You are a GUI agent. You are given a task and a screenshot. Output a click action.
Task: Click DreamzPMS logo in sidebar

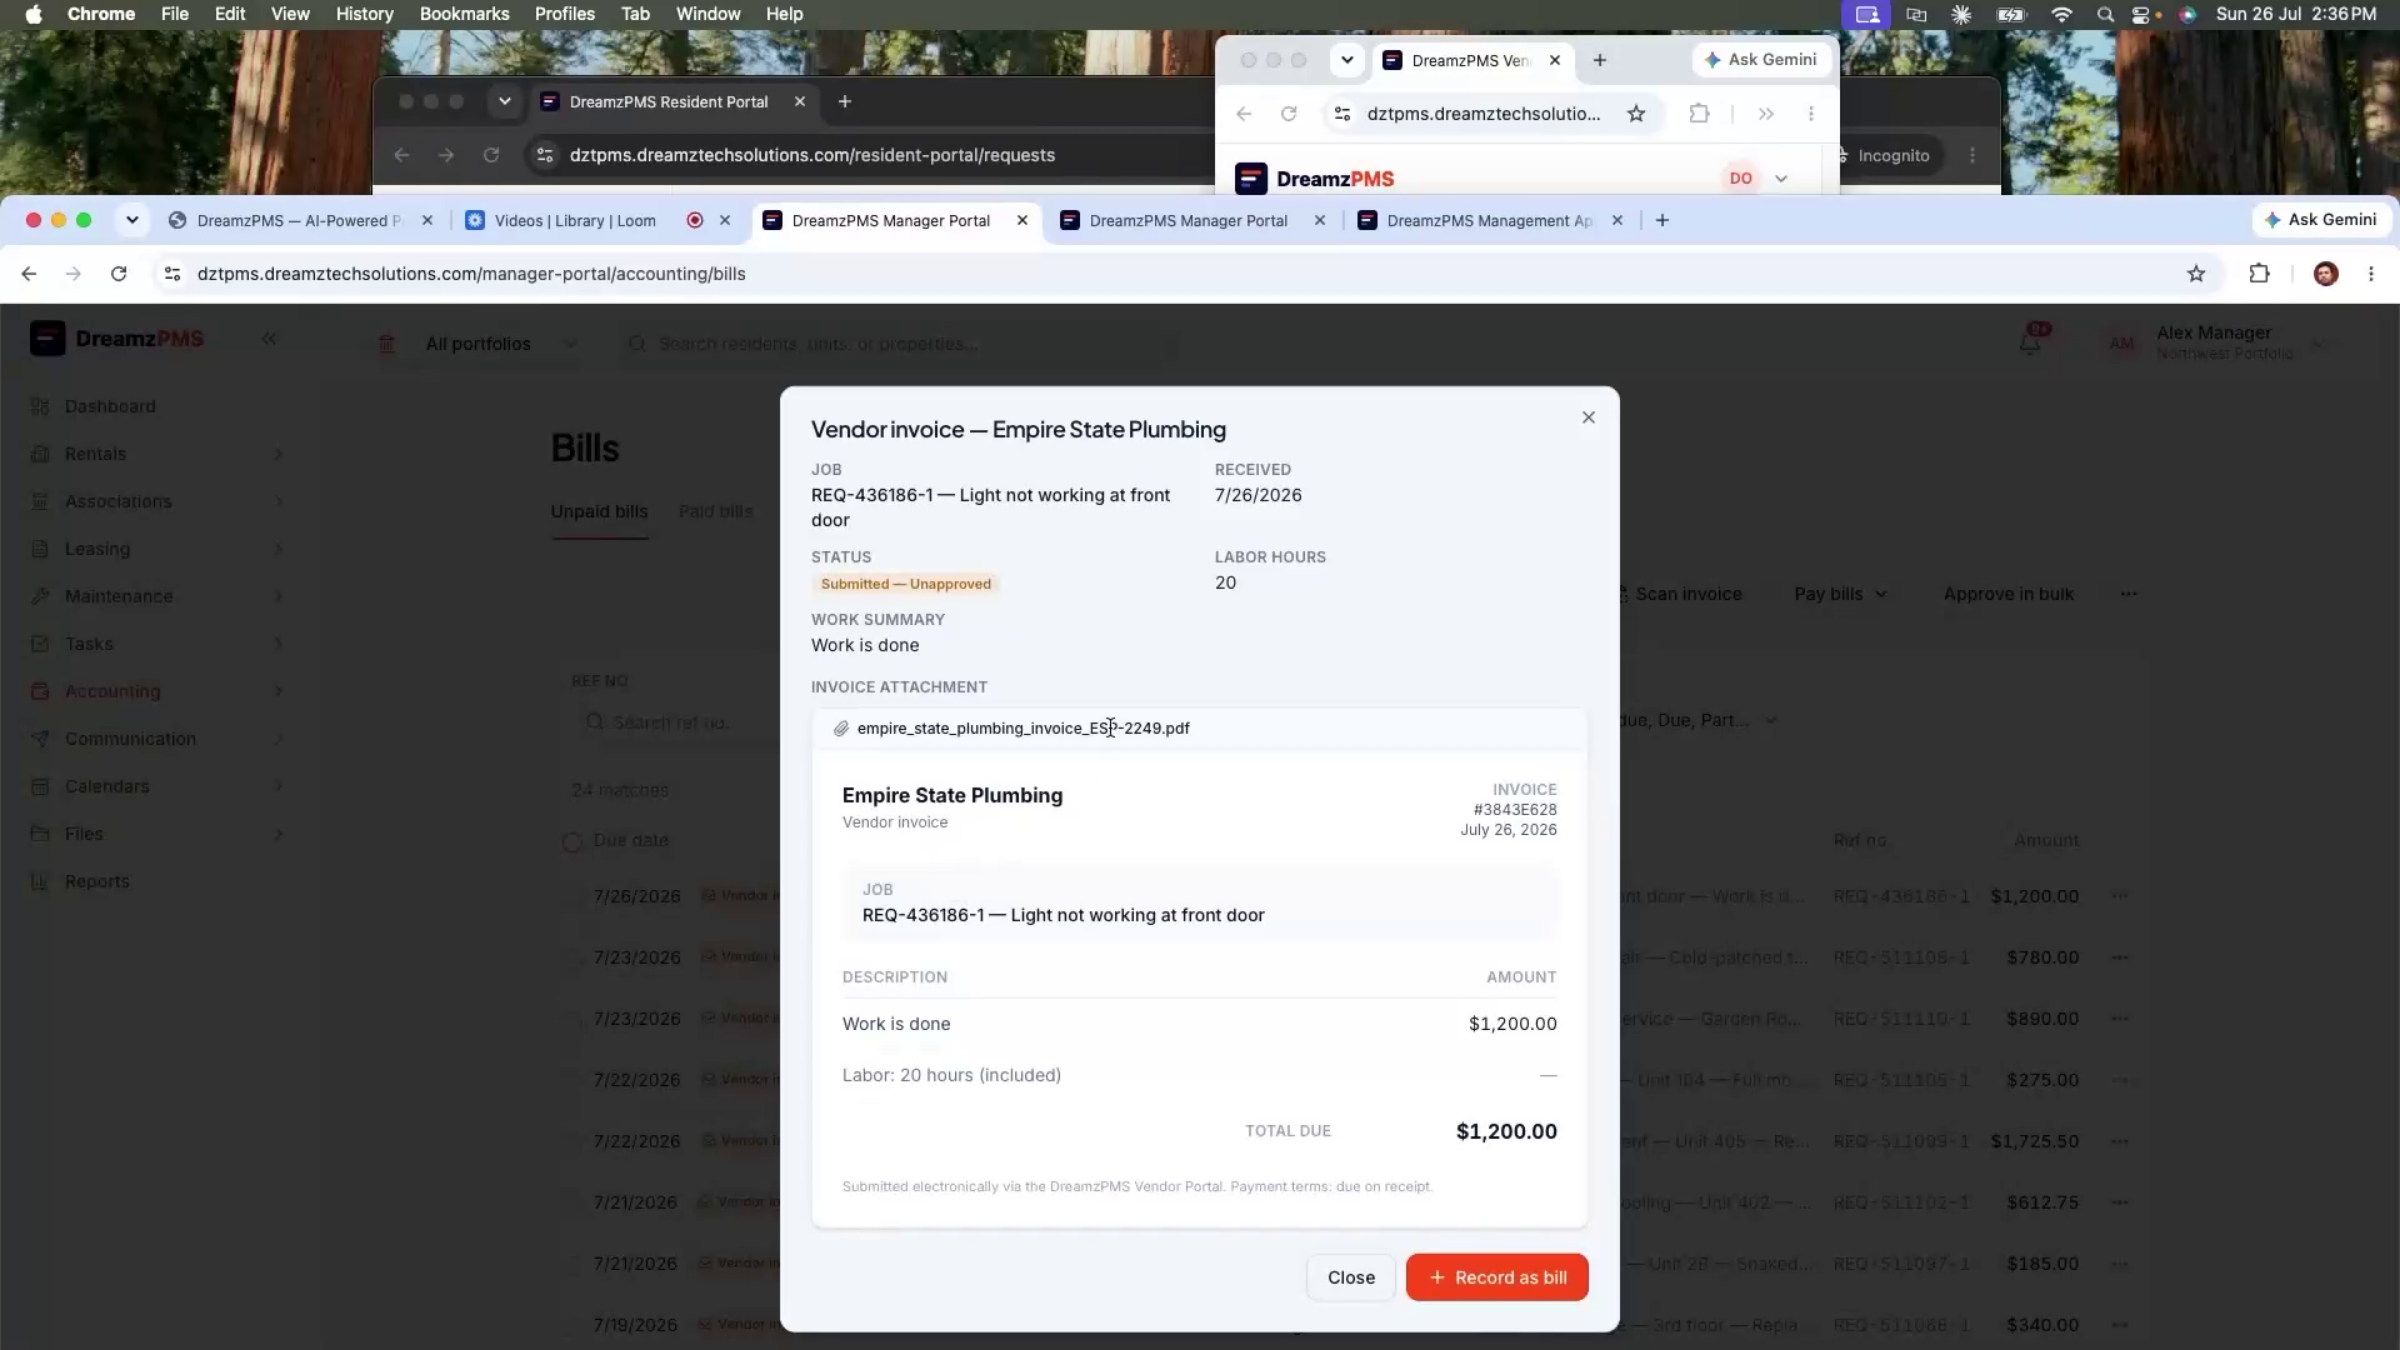(x=117, y=339)
